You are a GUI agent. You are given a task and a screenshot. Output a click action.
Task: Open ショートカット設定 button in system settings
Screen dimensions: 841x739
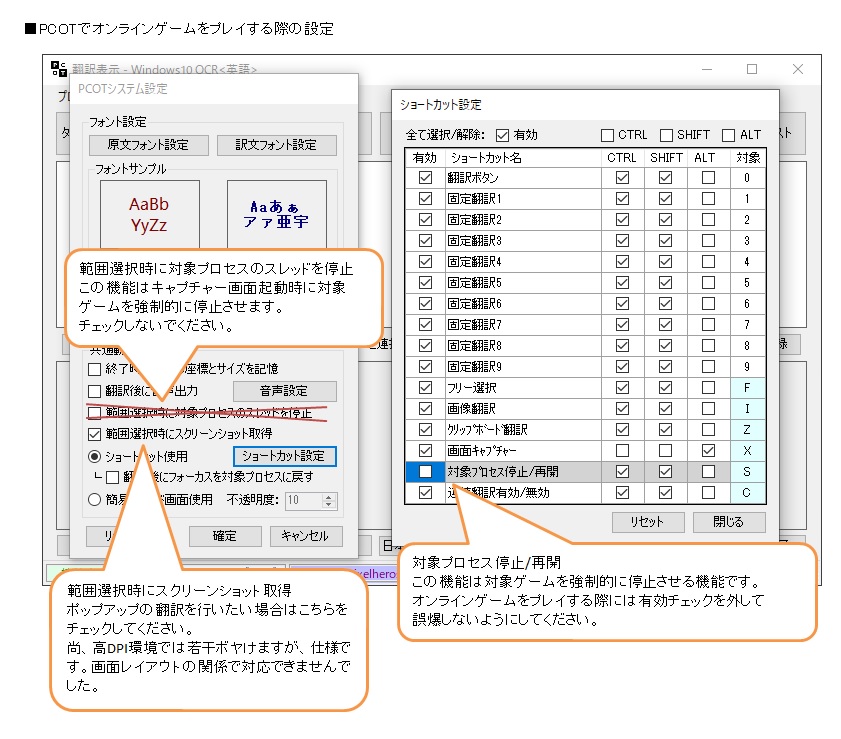point(284,456)
